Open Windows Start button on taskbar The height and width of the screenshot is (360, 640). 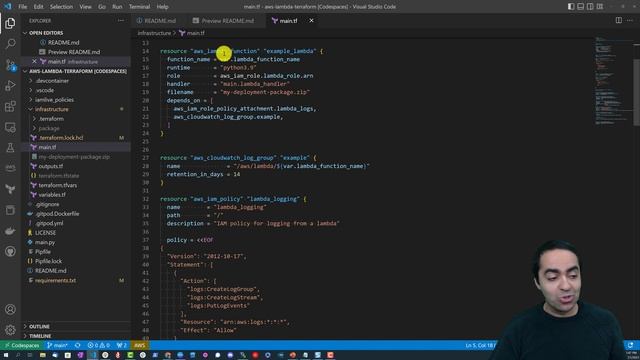pos(6,355)
